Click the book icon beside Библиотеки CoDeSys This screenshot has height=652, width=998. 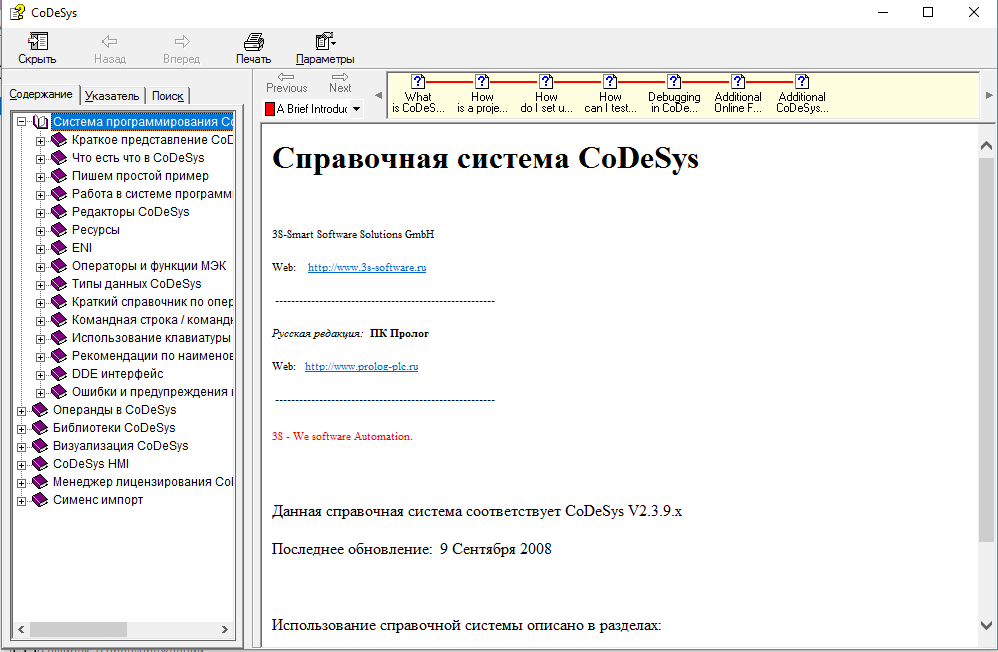(40, 428)
